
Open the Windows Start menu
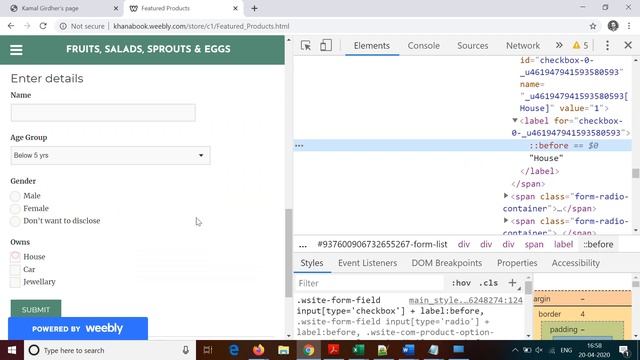click(12, 350)
